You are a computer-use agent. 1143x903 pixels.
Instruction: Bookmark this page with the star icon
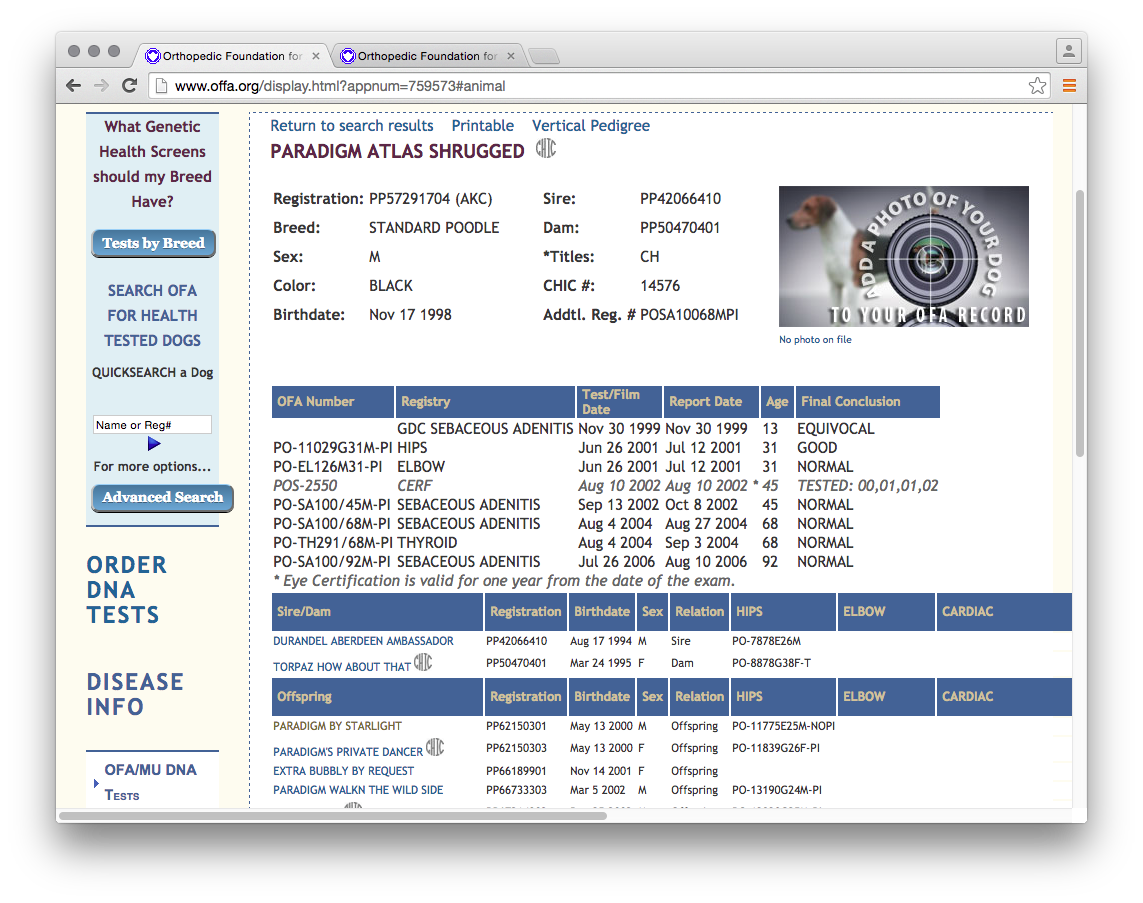(1037, 86)
